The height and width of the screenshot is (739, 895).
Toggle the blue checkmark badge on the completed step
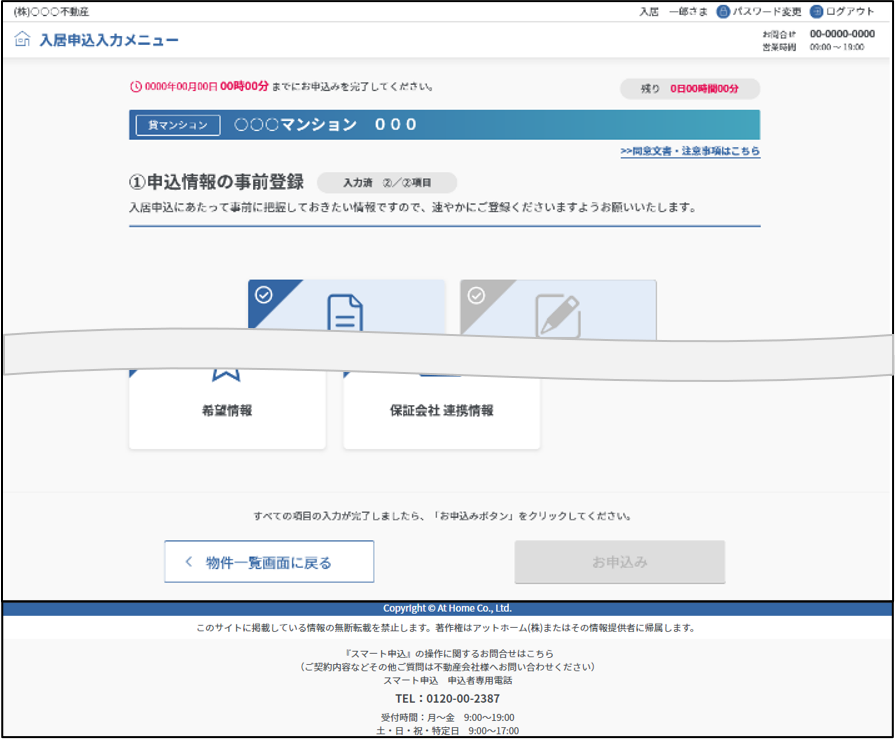pyautogui.click(x=262, y=293)
